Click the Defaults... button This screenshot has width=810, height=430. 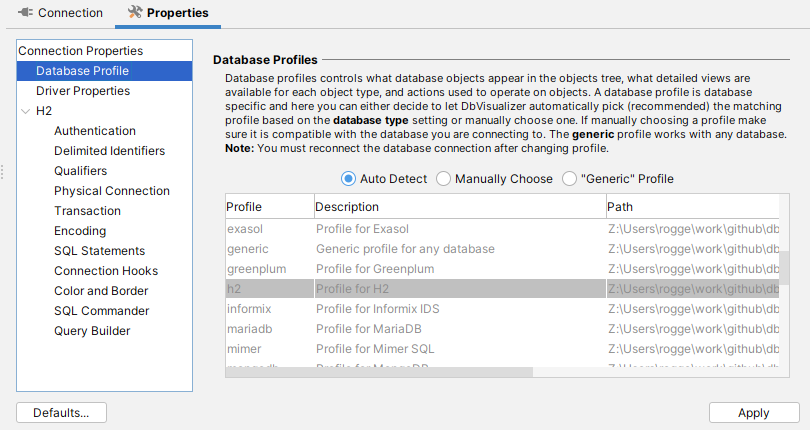(61, 413)
